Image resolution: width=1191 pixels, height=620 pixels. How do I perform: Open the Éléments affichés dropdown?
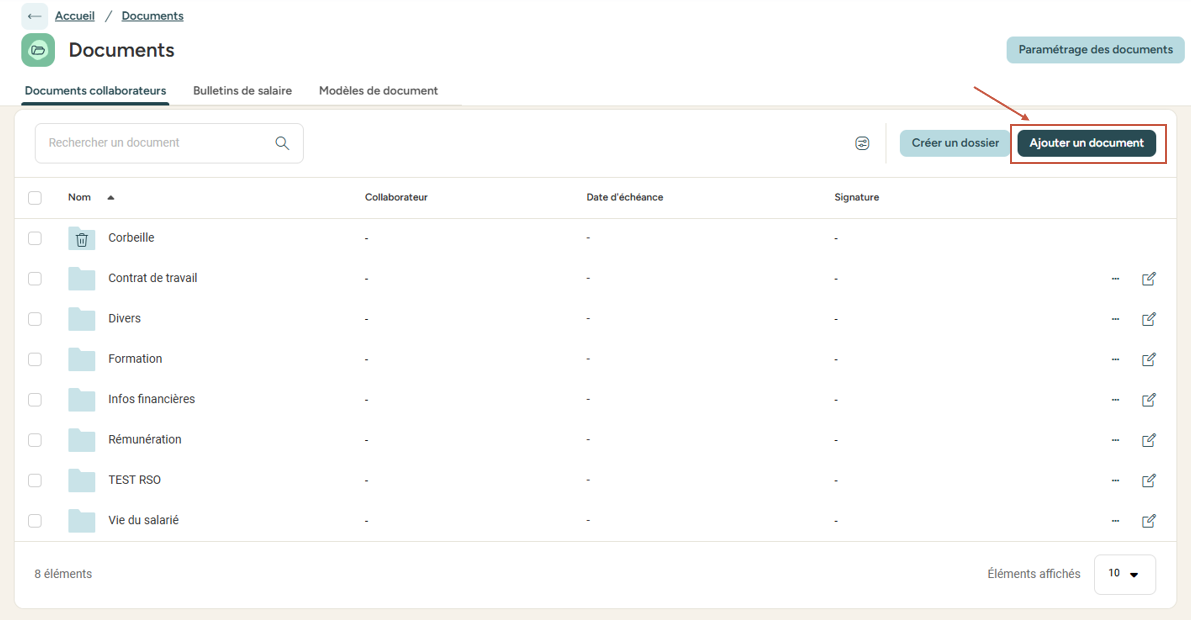[x=1124, y=574]
